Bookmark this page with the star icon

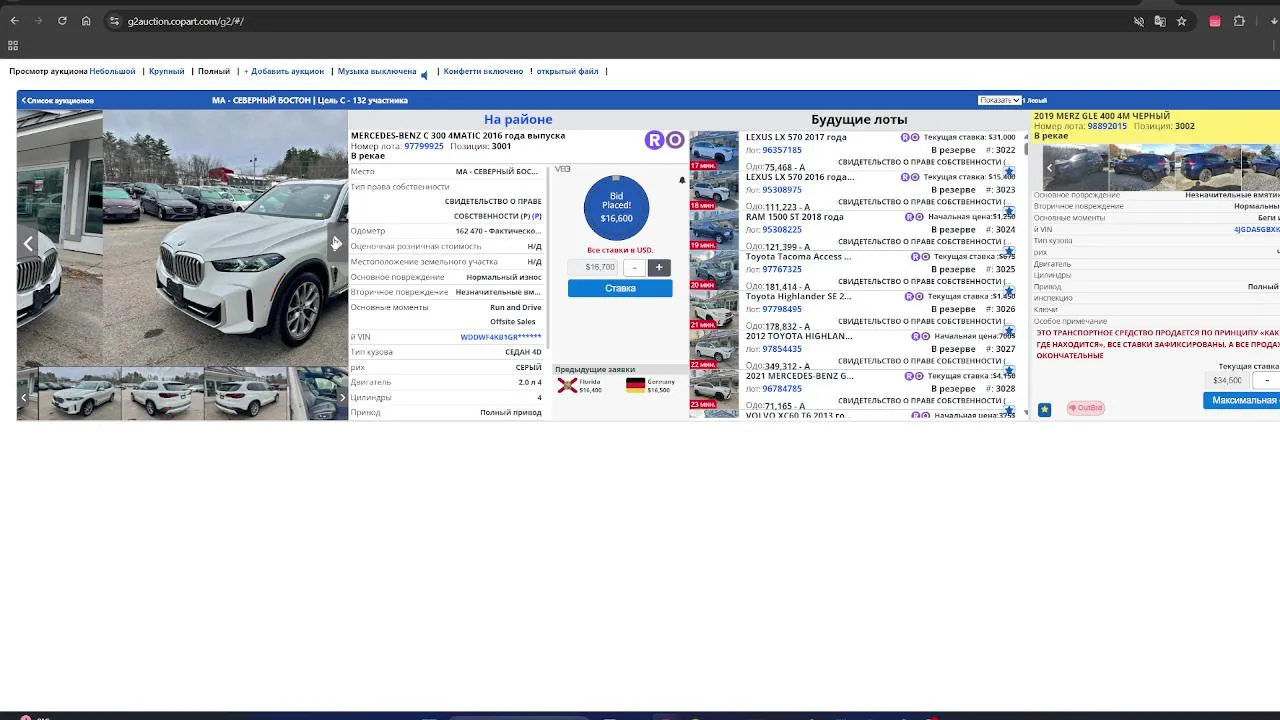(x=1182, y=21)
